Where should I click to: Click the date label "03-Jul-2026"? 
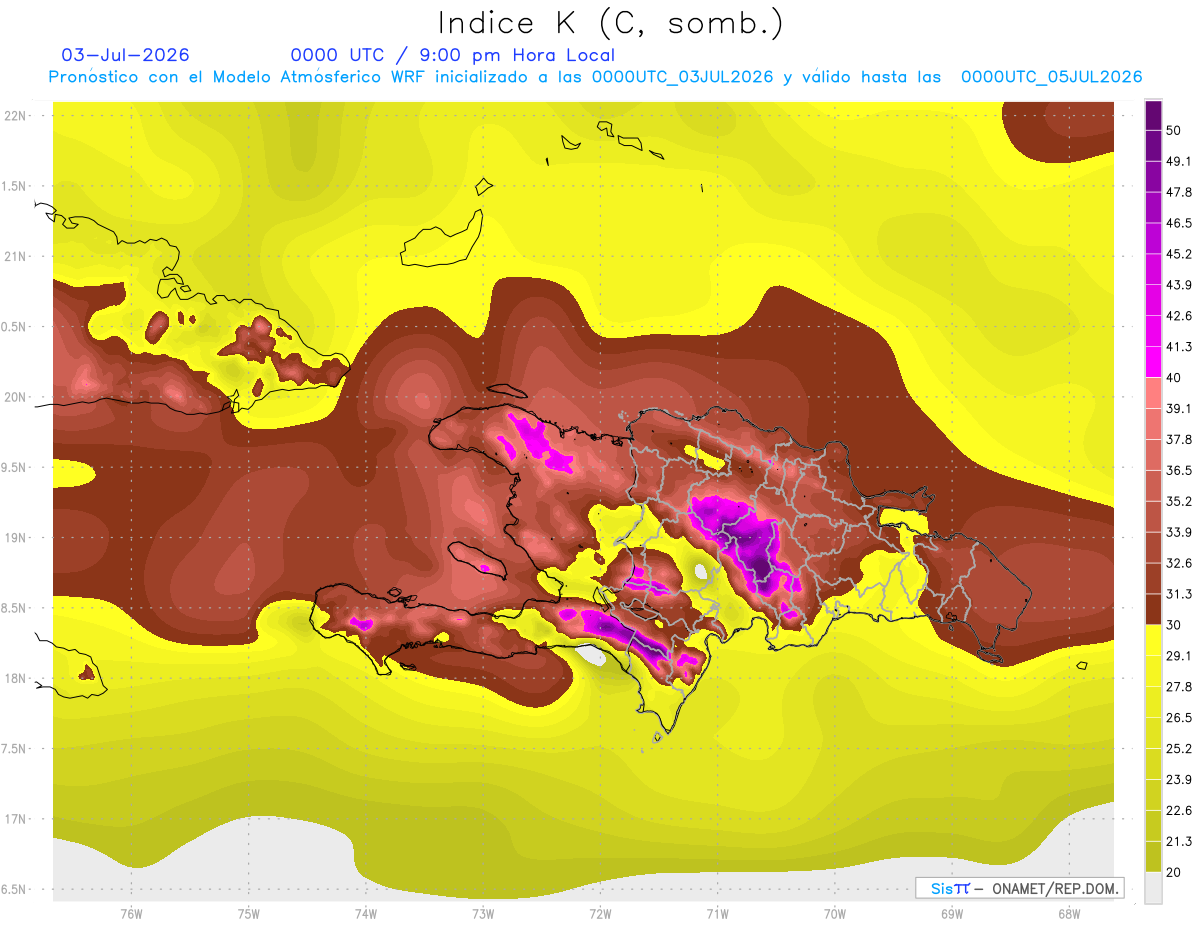tap(125, 55)
